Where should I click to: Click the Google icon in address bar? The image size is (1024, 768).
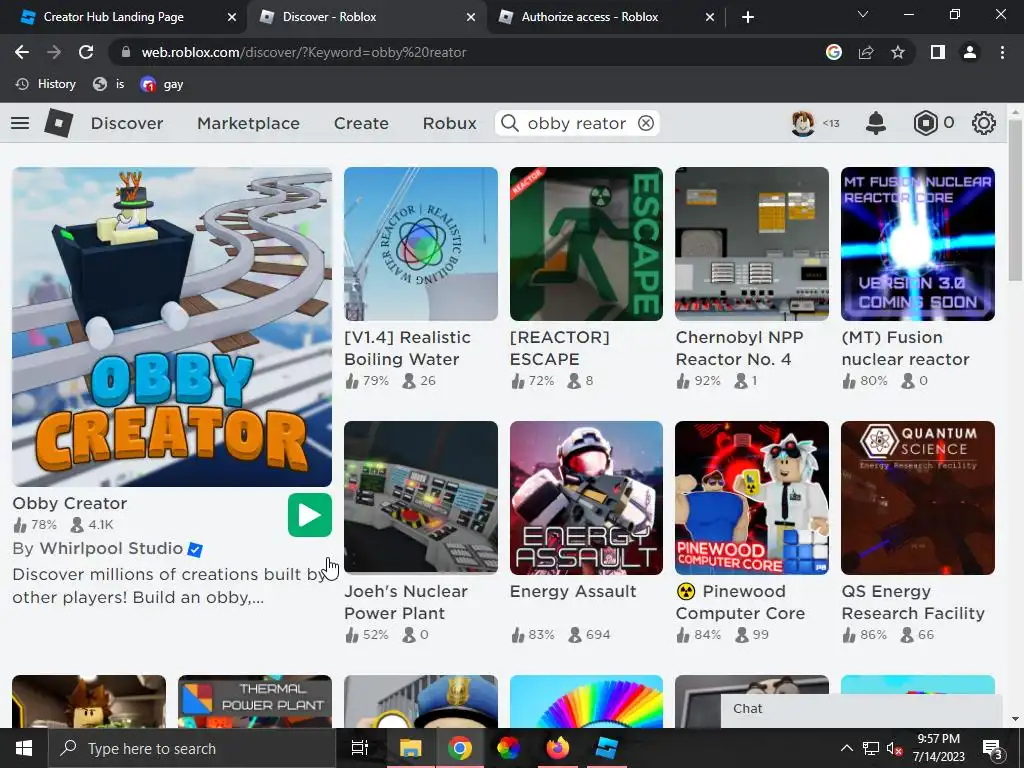(833, 52)
